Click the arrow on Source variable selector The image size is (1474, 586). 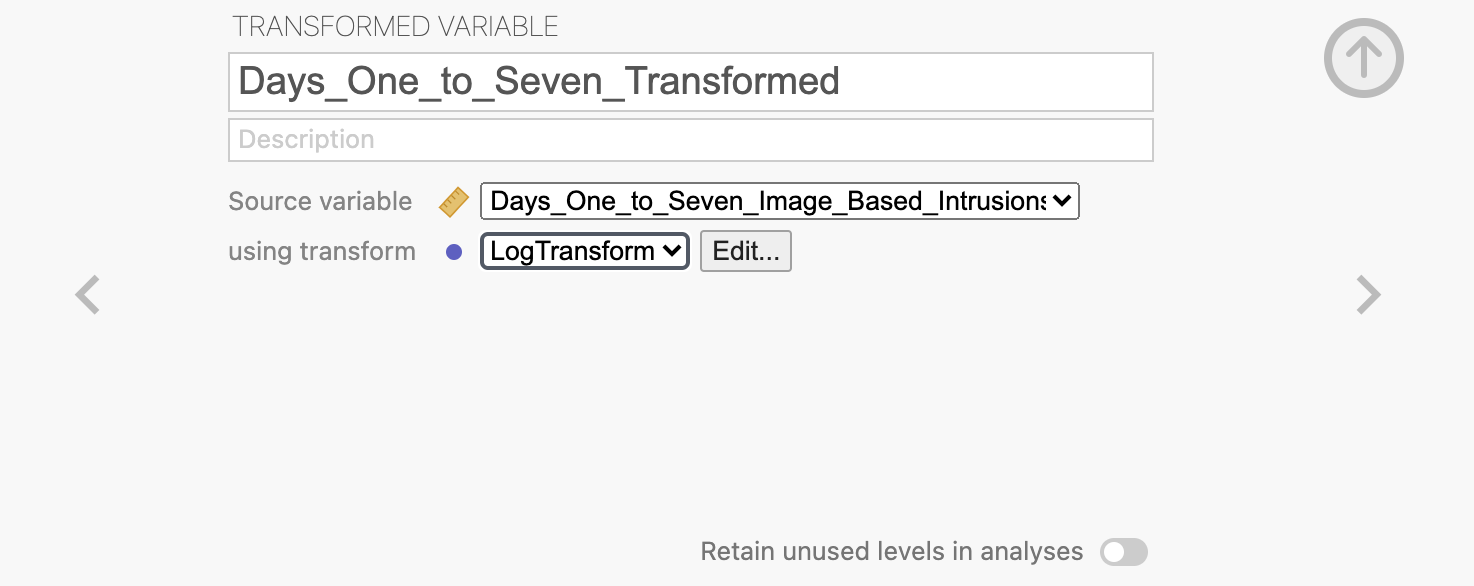[x=1062, y=201]
